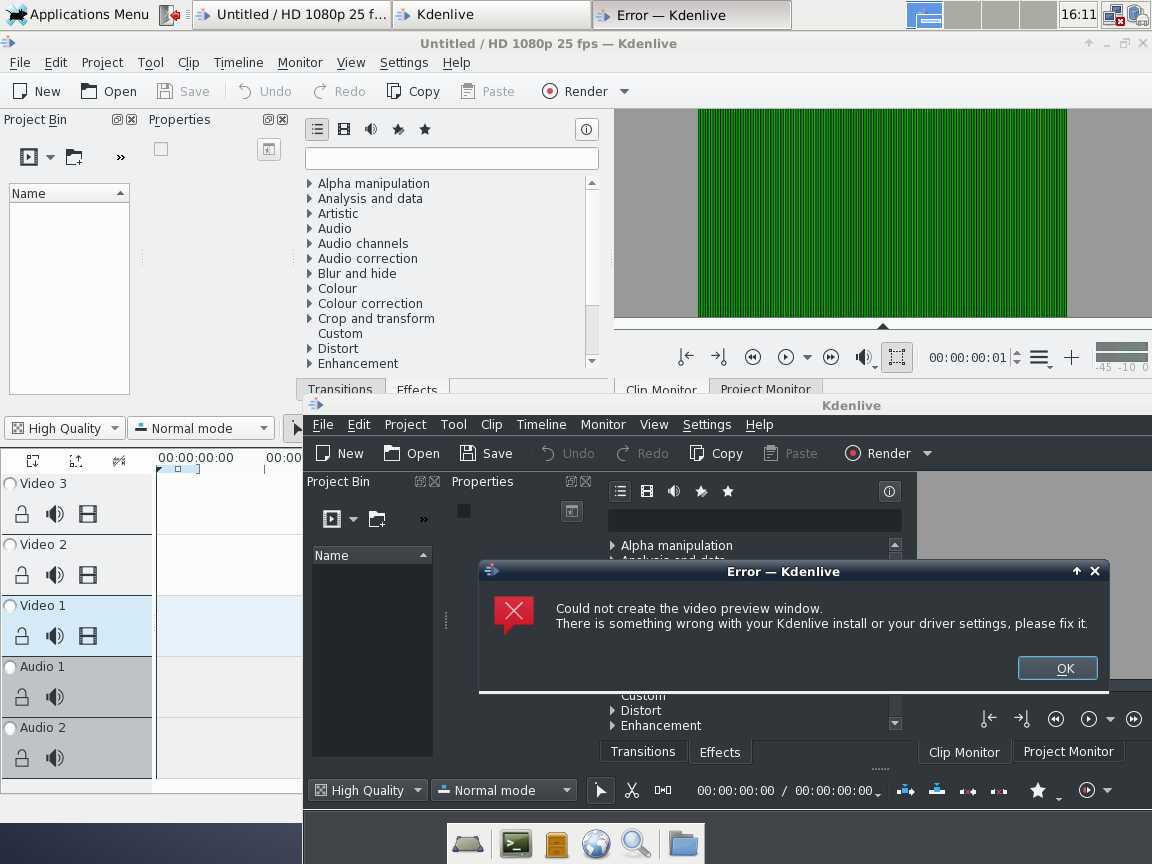The image size is (1152, 864).
Task: Expand the Colour correction effects category
Action: (310, 304)
